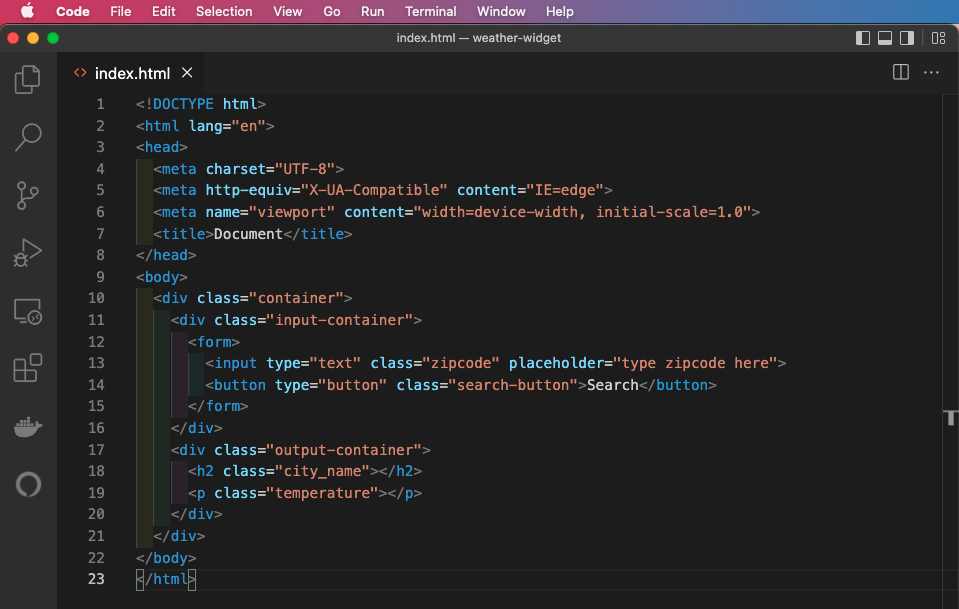Collapse the head element code block
The width and height of the screenshot is (959, 609).
(x=122, y=147)
